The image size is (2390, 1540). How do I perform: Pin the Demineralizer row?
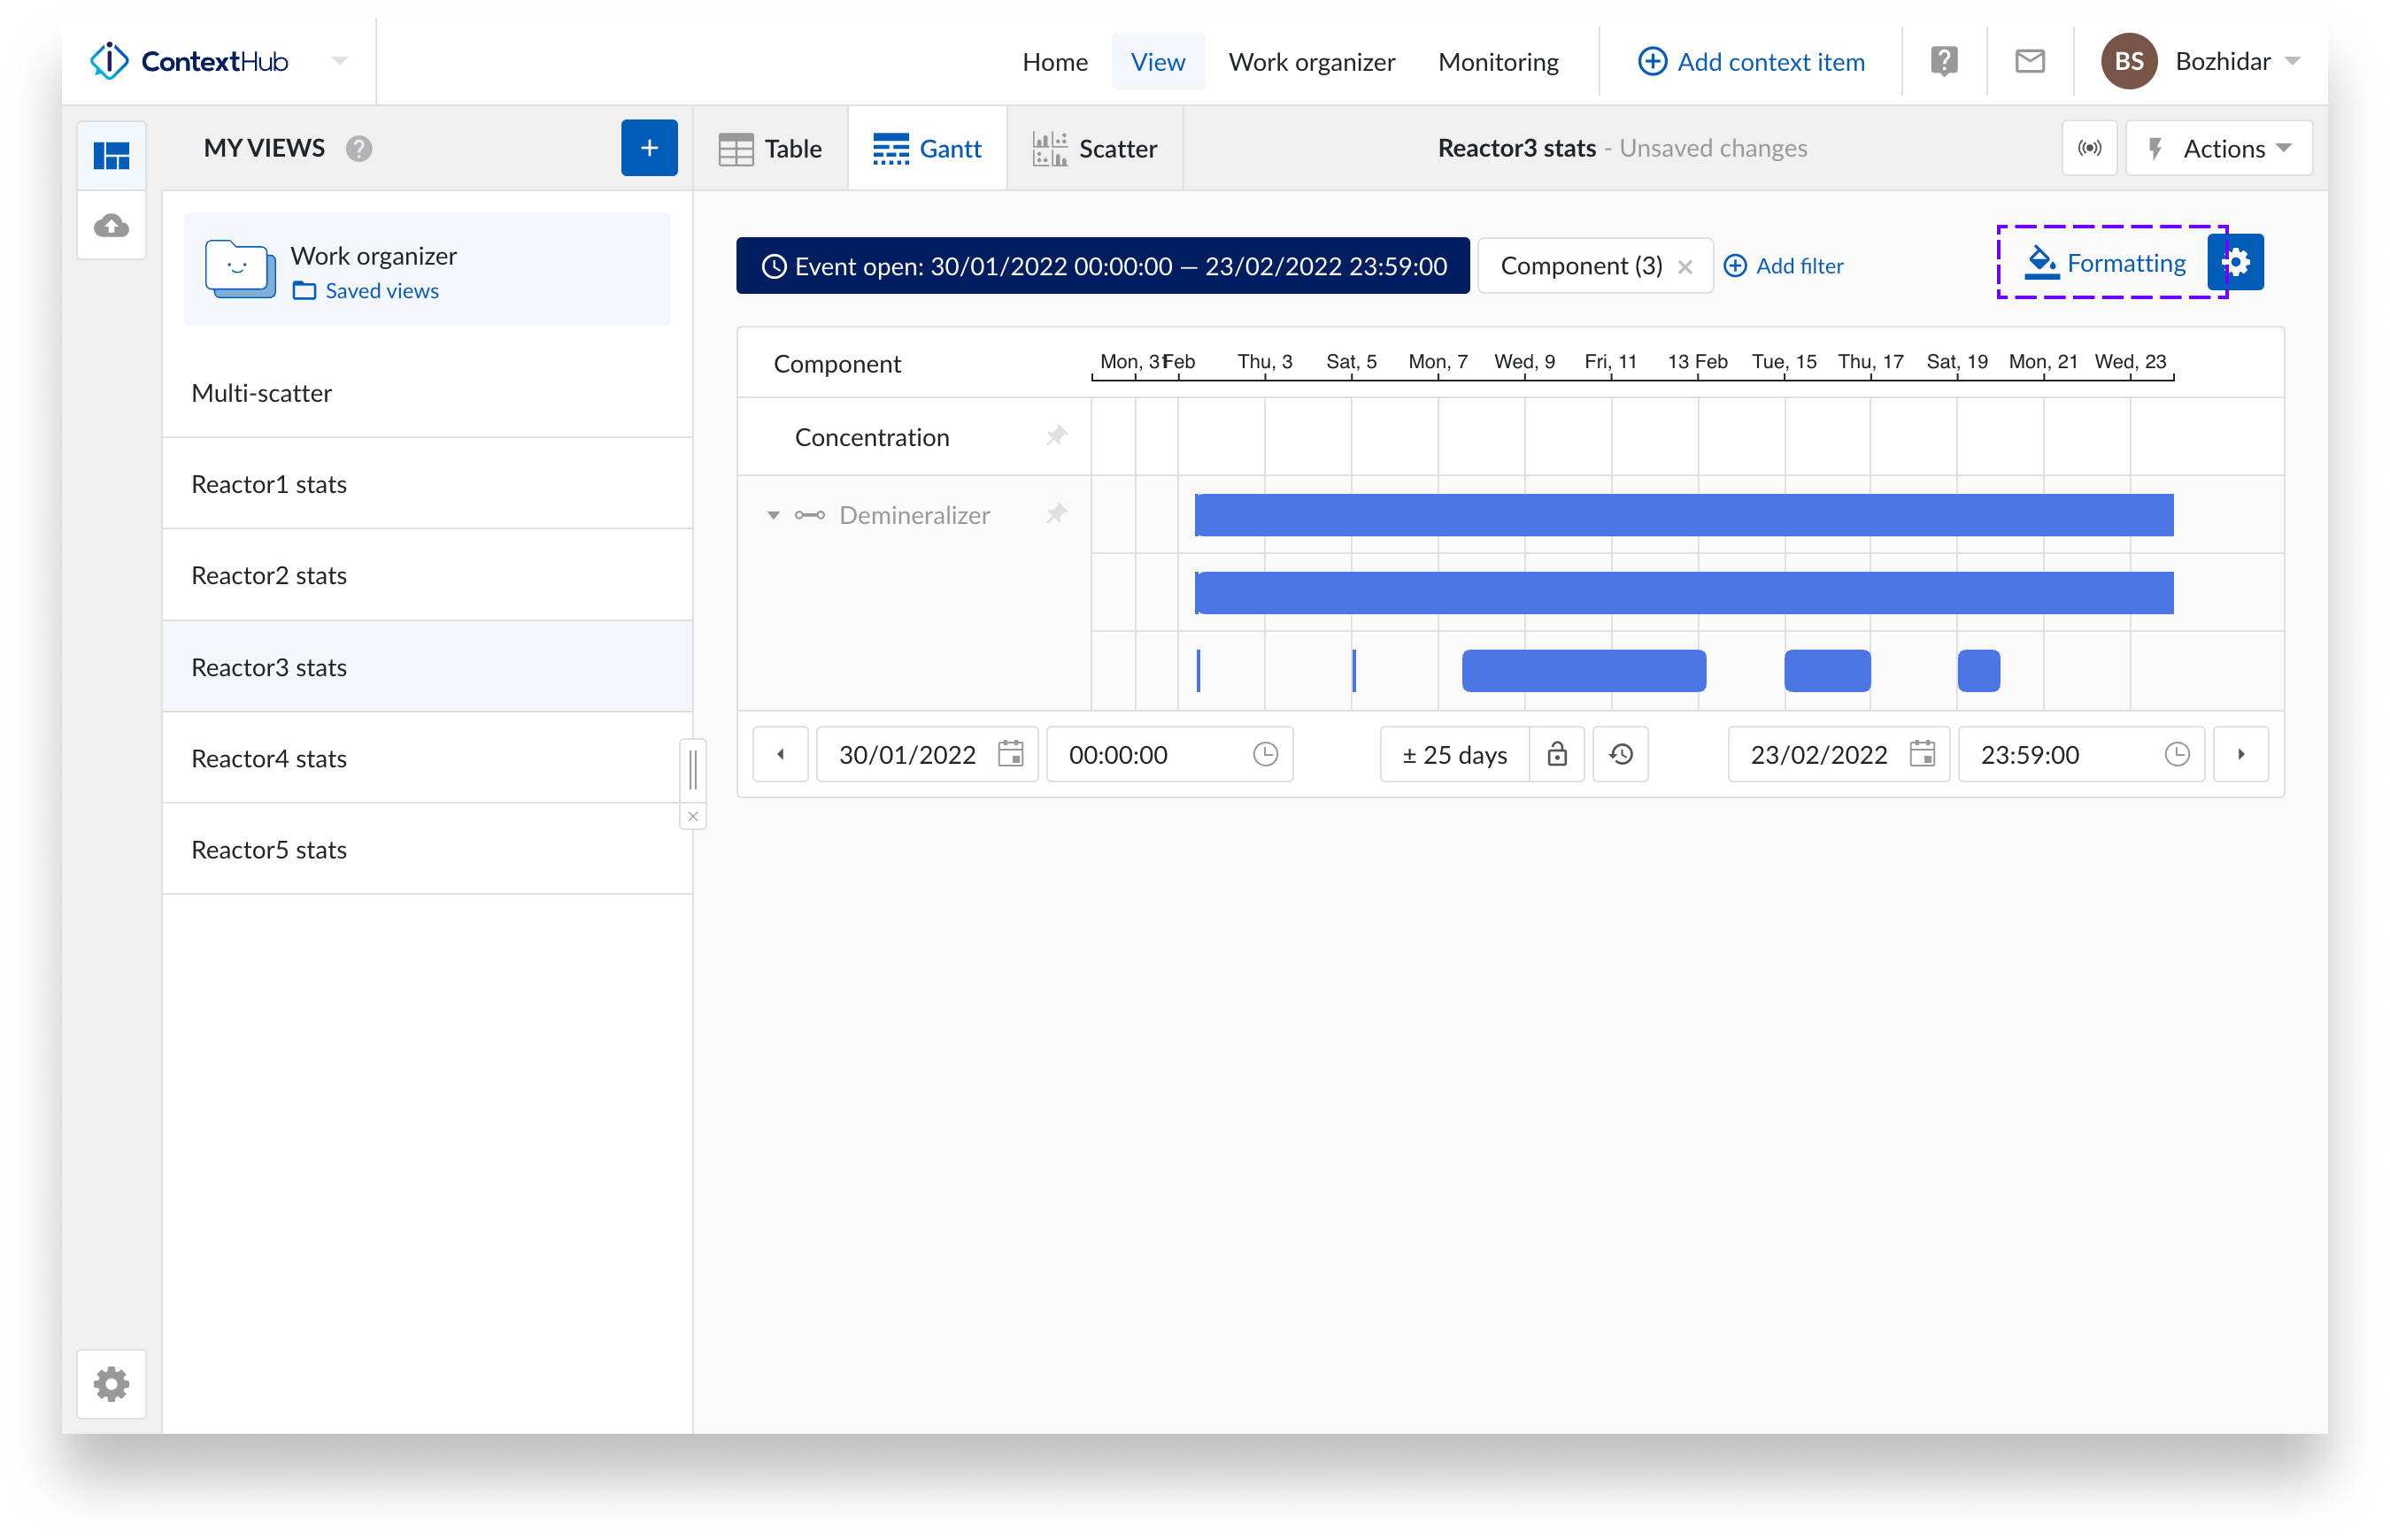(1057, 514)
